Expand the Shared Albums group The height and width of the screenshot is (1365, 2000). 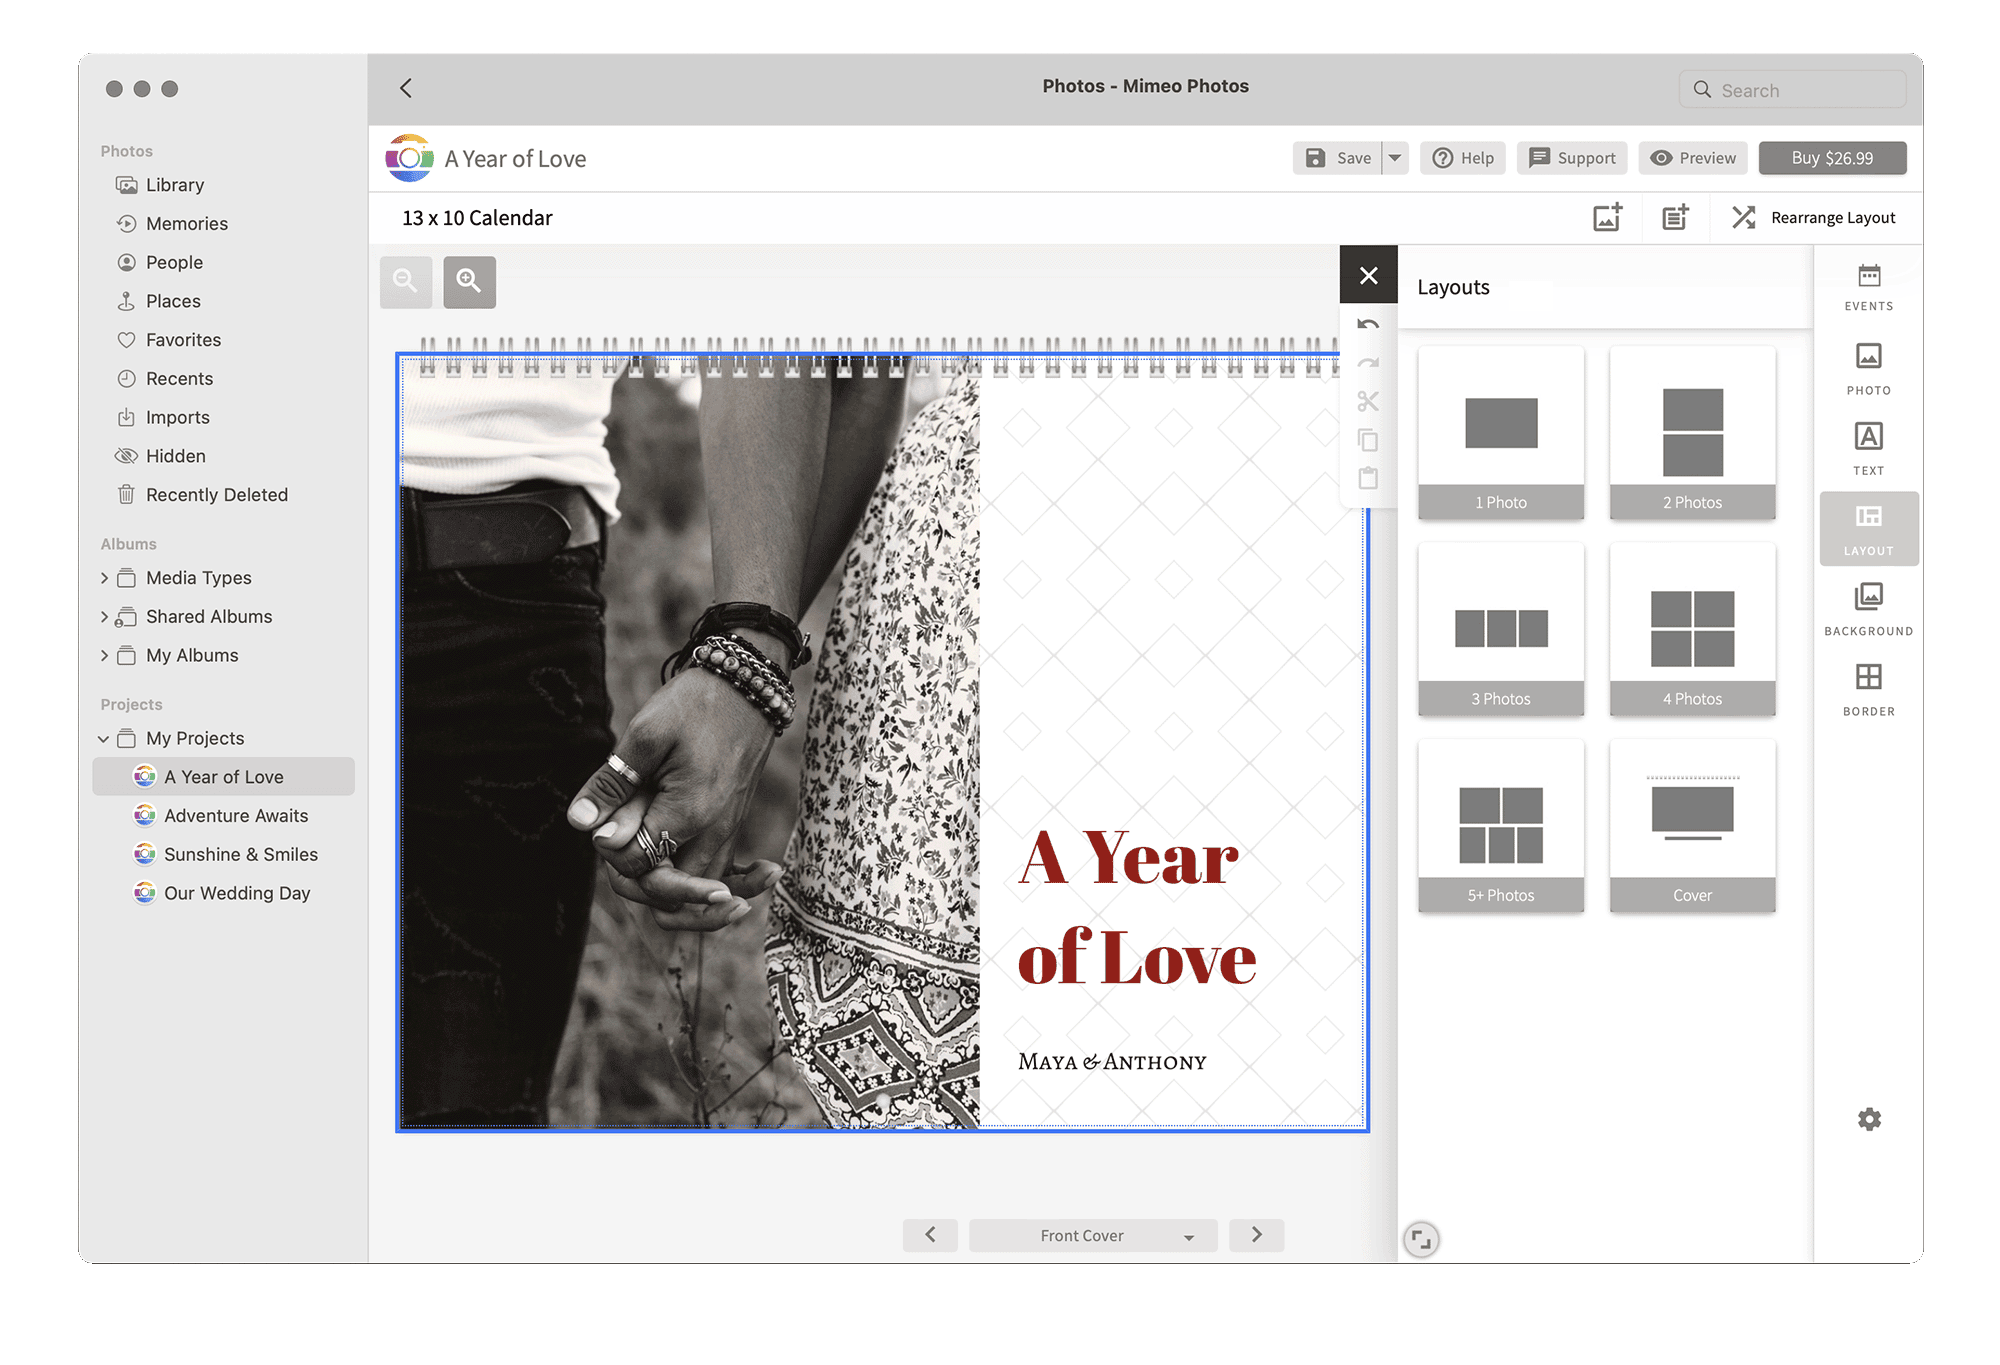point(102,616)
